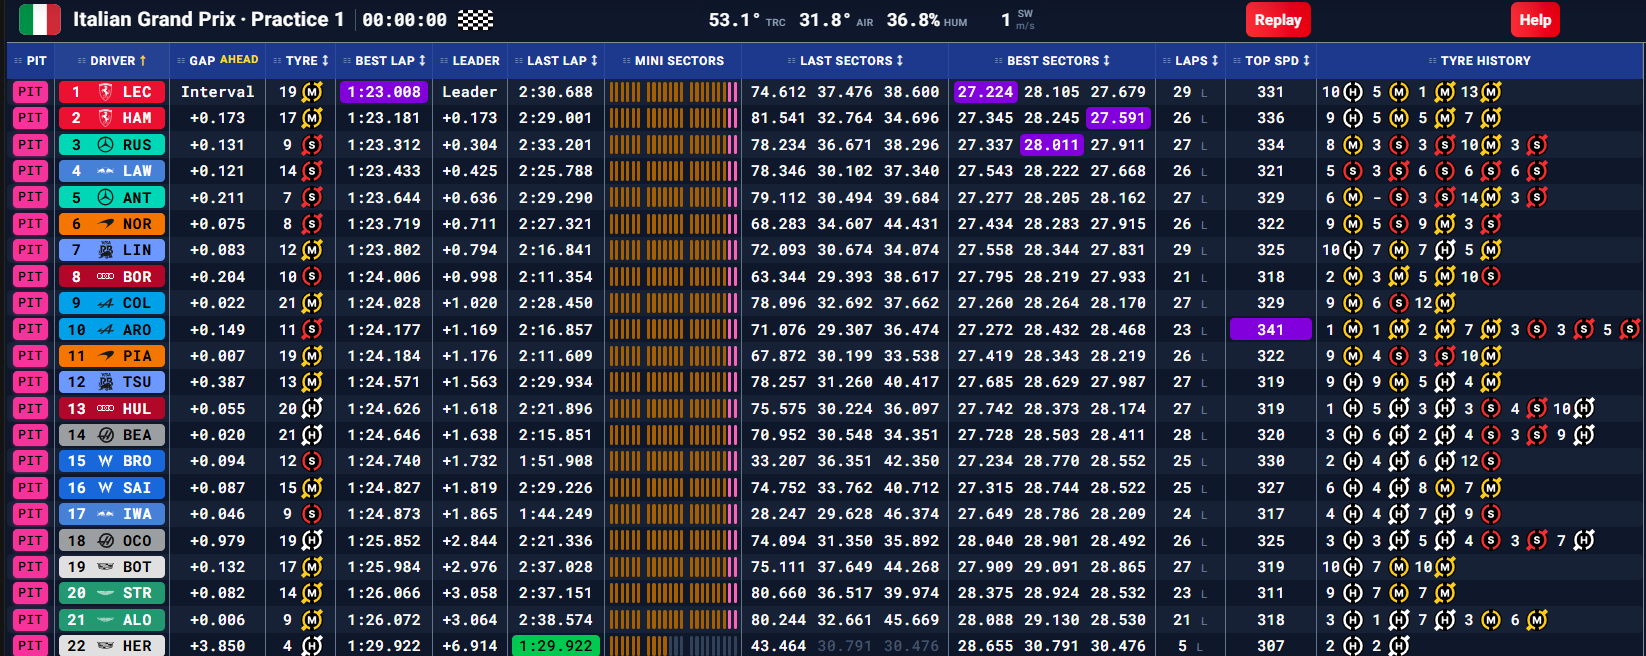Click track temperature 53.1° TRC
This screenshot has height=656, width=1646.
(x=747, y=20)
